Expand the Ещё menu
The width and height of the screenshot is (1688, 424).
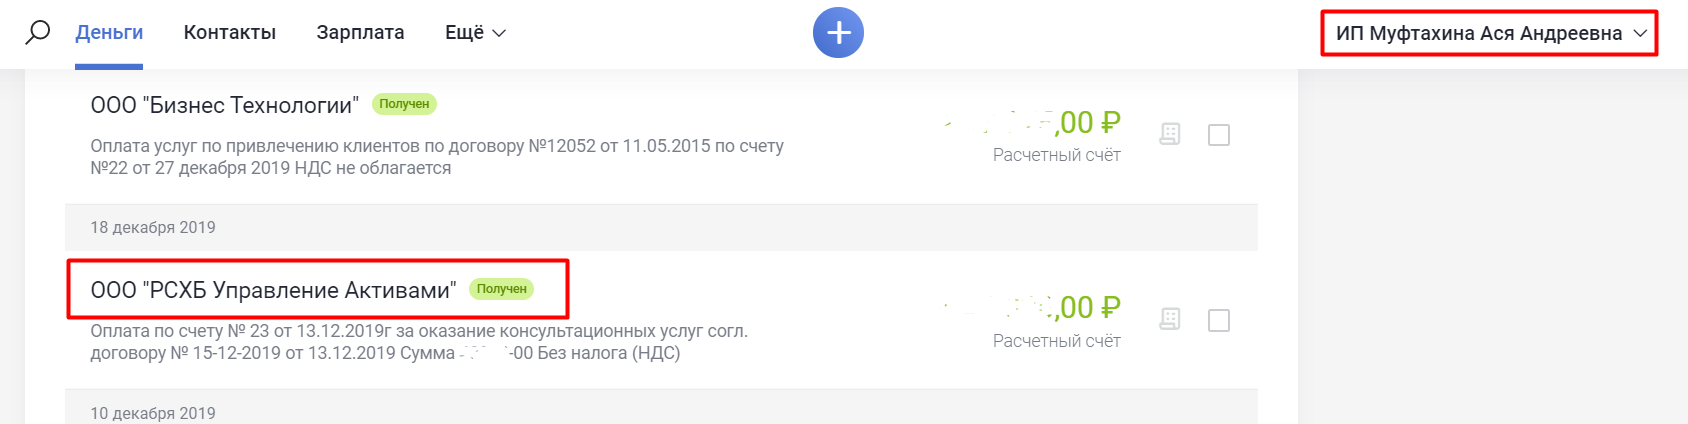click(x=475, y=33)
